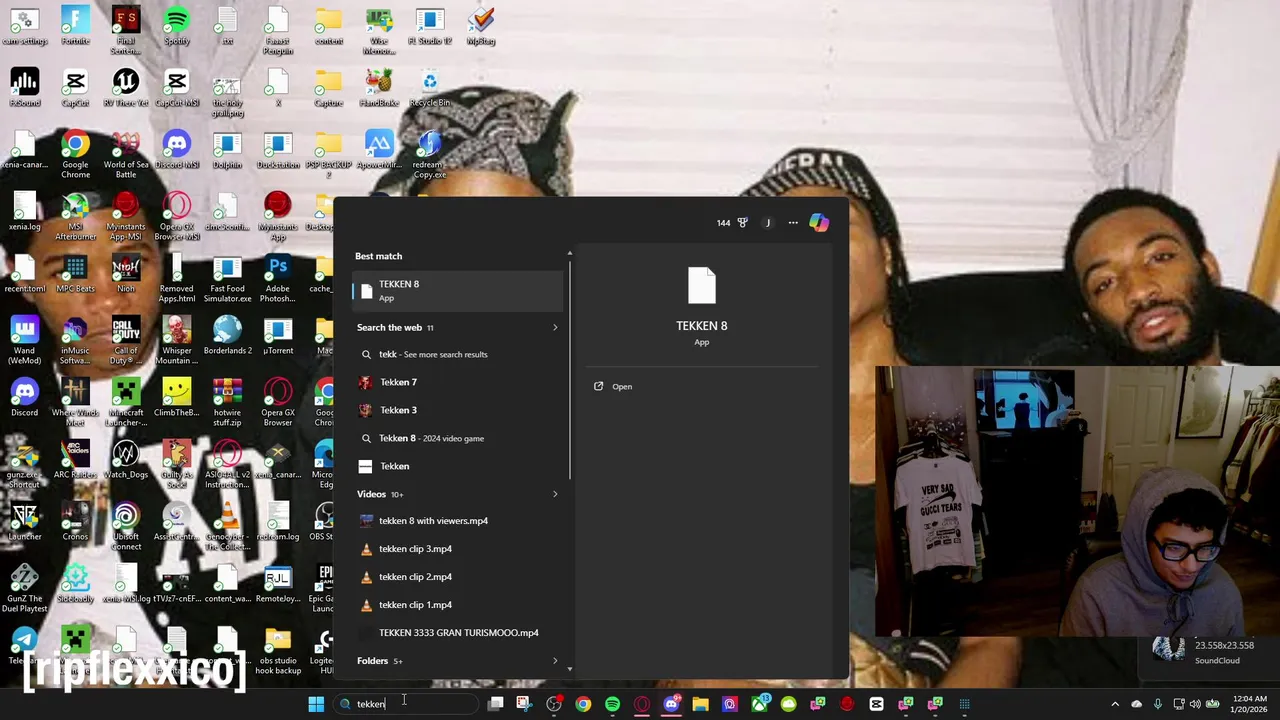Open Ubisoft Connect desktop shortcut
This screenshot has width=1280, height=720.
(126, 527)
